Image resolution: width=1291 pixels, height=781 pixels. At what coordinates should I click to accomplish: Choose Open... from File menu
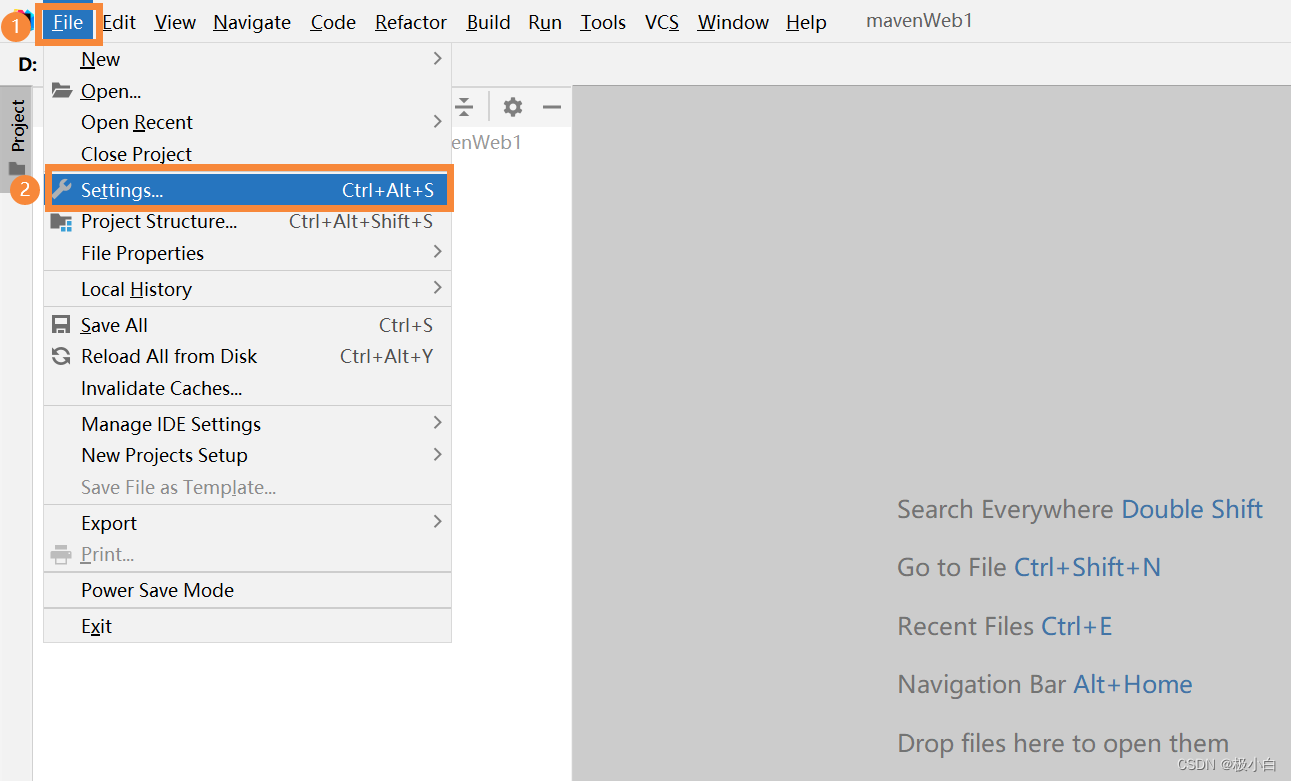(247, 91)
